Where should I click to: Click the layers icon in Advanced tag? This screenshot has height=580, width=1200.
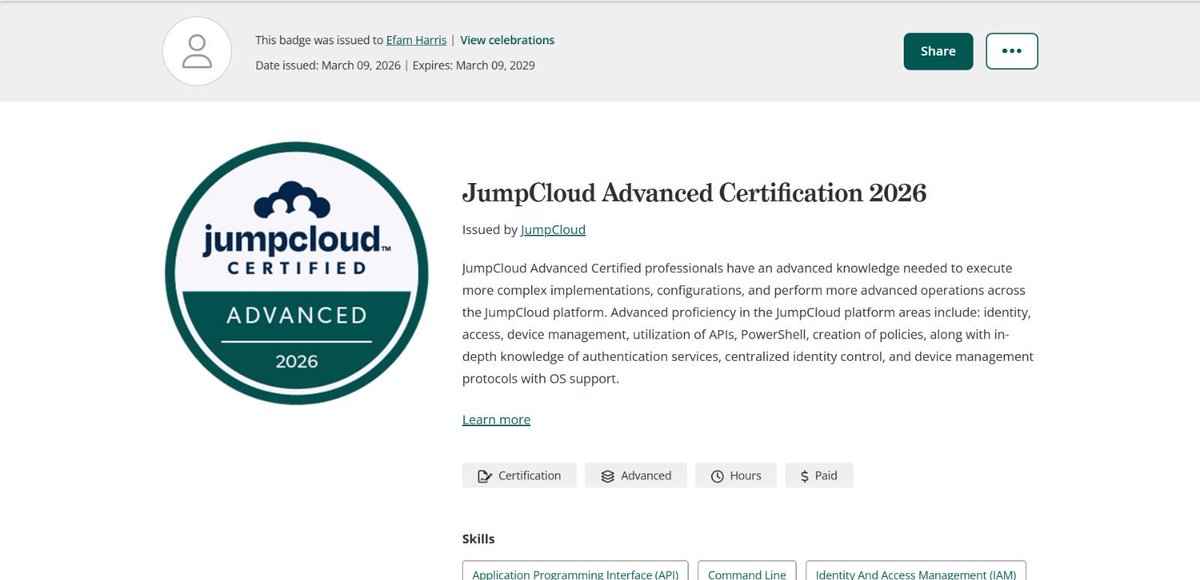(x=607, y=476)
